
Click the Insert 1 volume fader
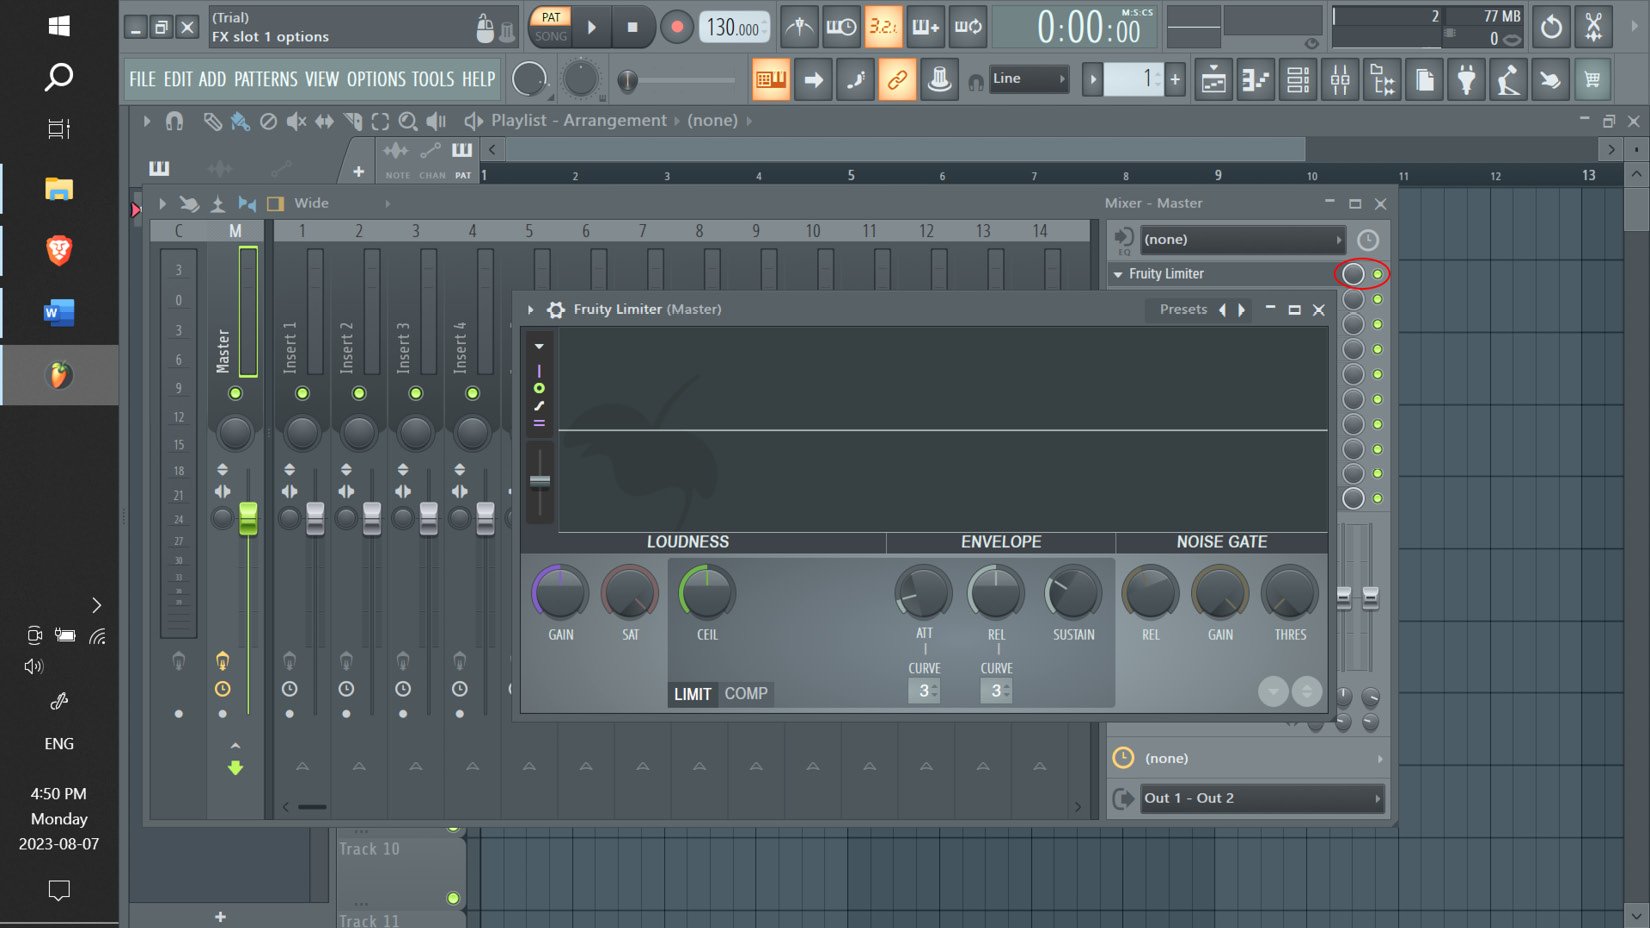click(315, 518)
